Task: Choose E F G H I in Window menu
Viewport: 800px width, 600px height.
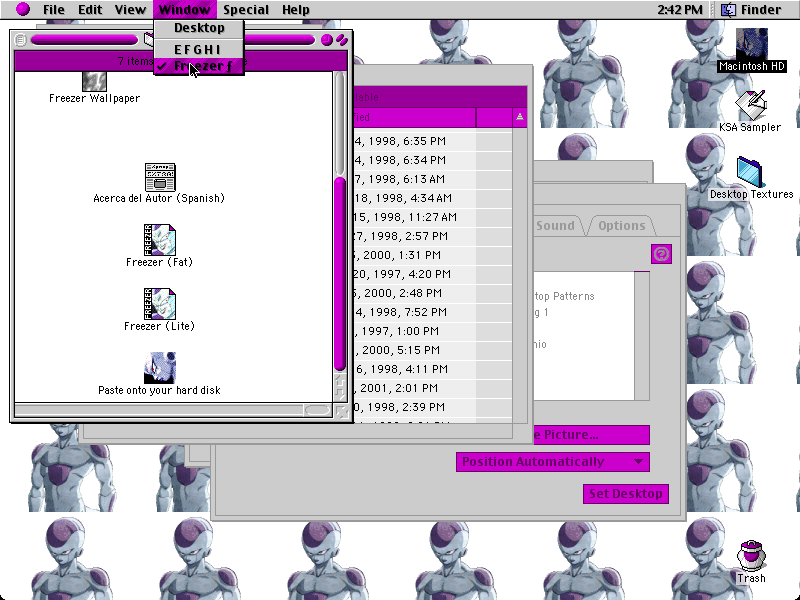Action: click(199, 49)
